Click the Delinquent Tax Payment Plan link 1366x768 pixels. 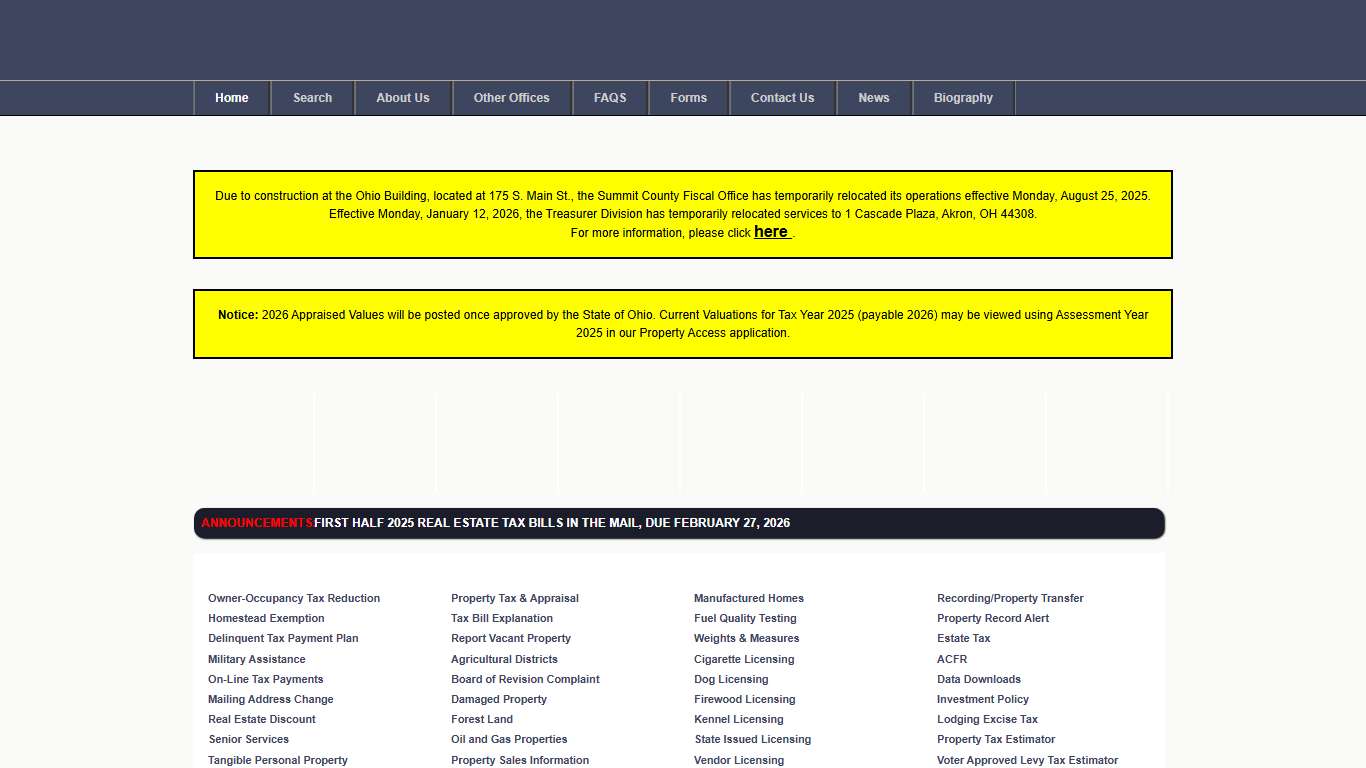tap(283, 639)
